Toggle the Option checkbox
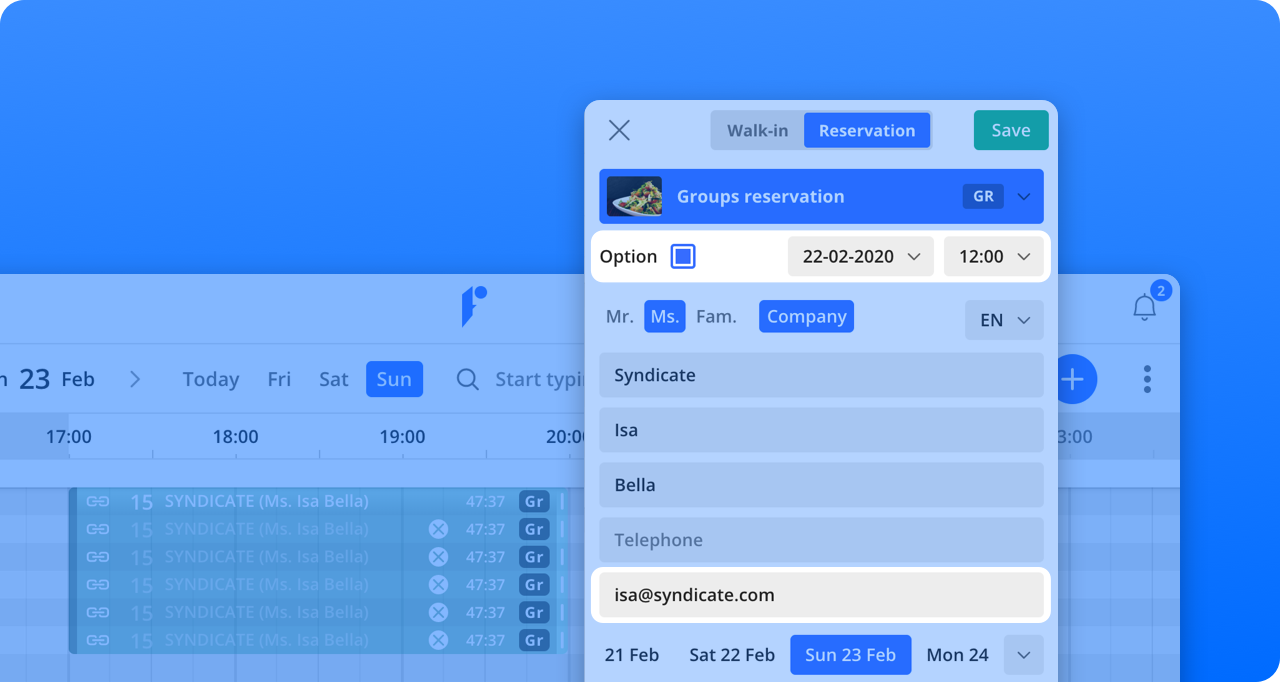 coord(683,256)
